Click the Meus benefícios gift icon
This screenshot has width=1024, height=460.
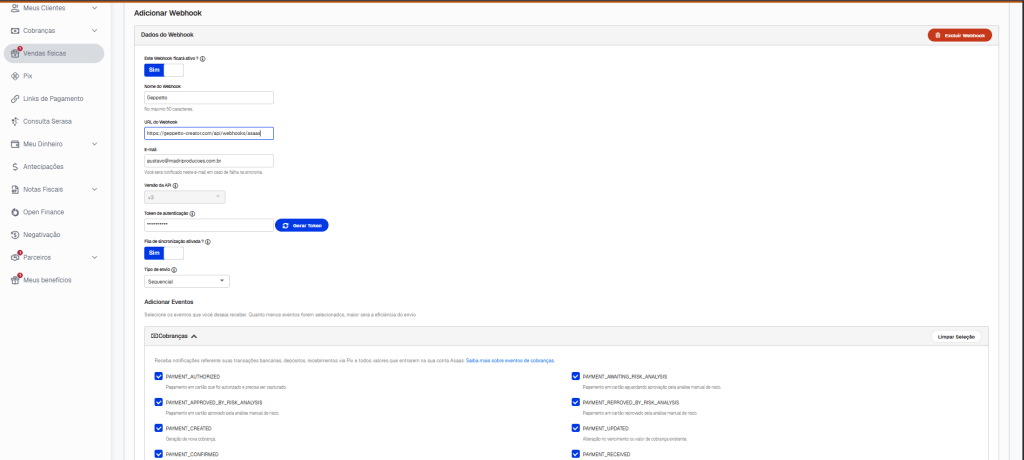[14, 280]
